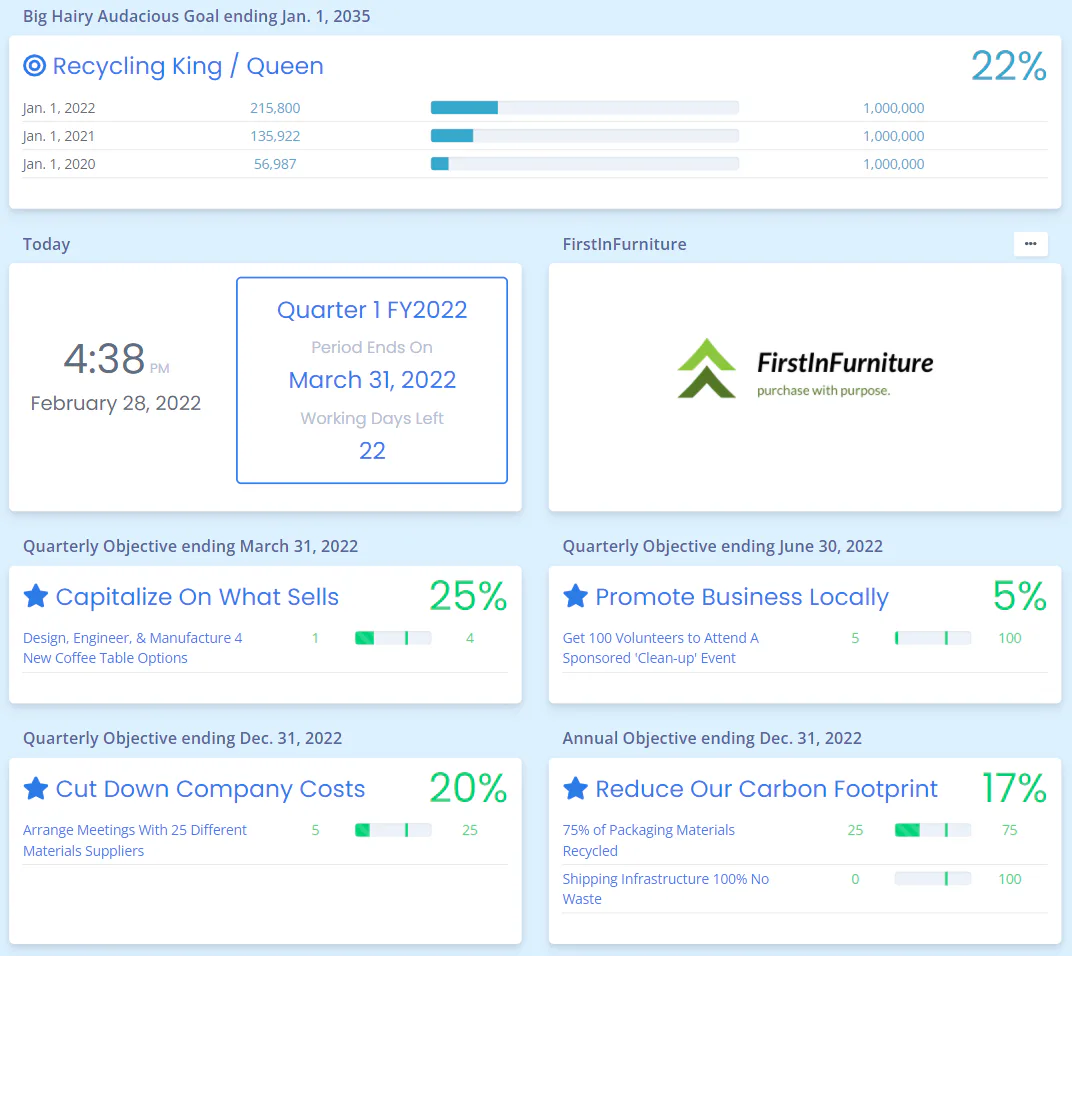The width and height of the screenshot is (1072, 1115).
Task: Click the target icon beside Recycling King / Queen
Action: [34, 65]
